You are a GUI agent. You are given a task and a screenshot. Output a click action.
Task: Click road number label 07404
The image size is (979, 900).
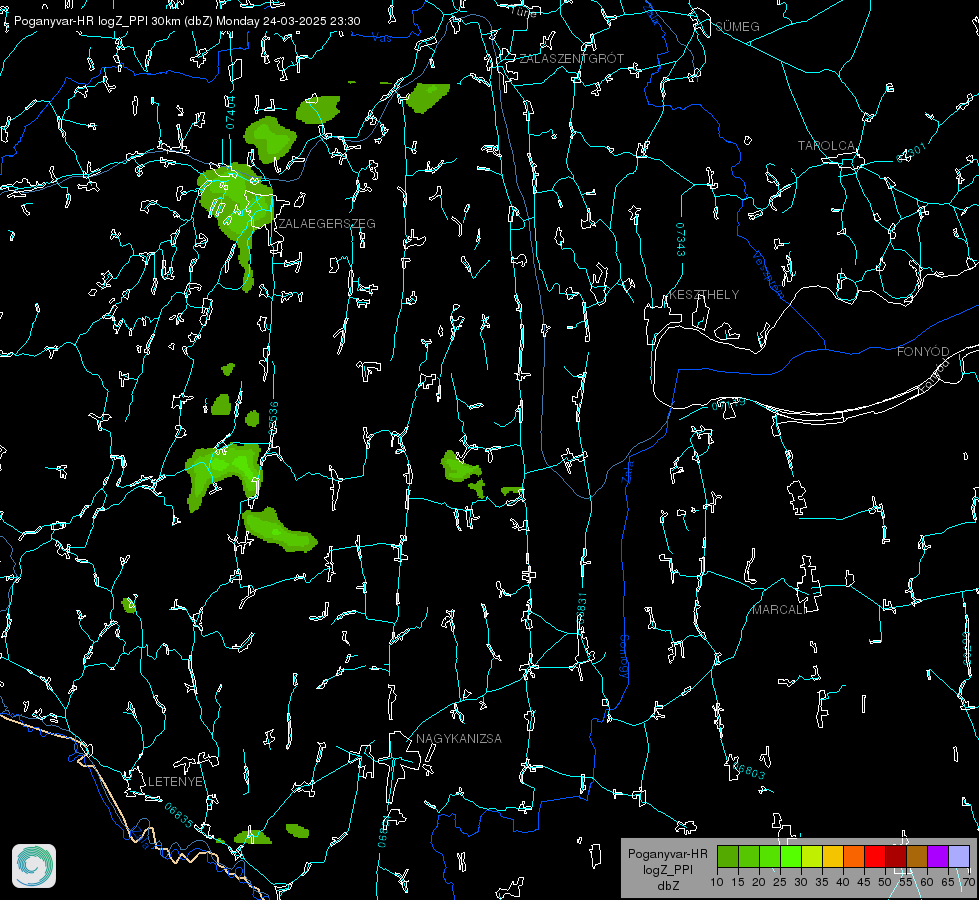230,112
